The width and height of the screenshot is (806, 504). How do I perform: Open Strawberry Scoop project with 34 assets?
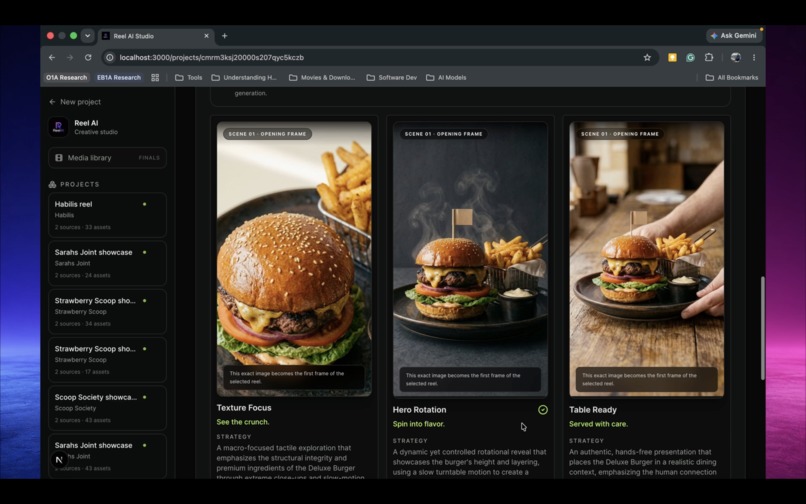pos(107,312)
